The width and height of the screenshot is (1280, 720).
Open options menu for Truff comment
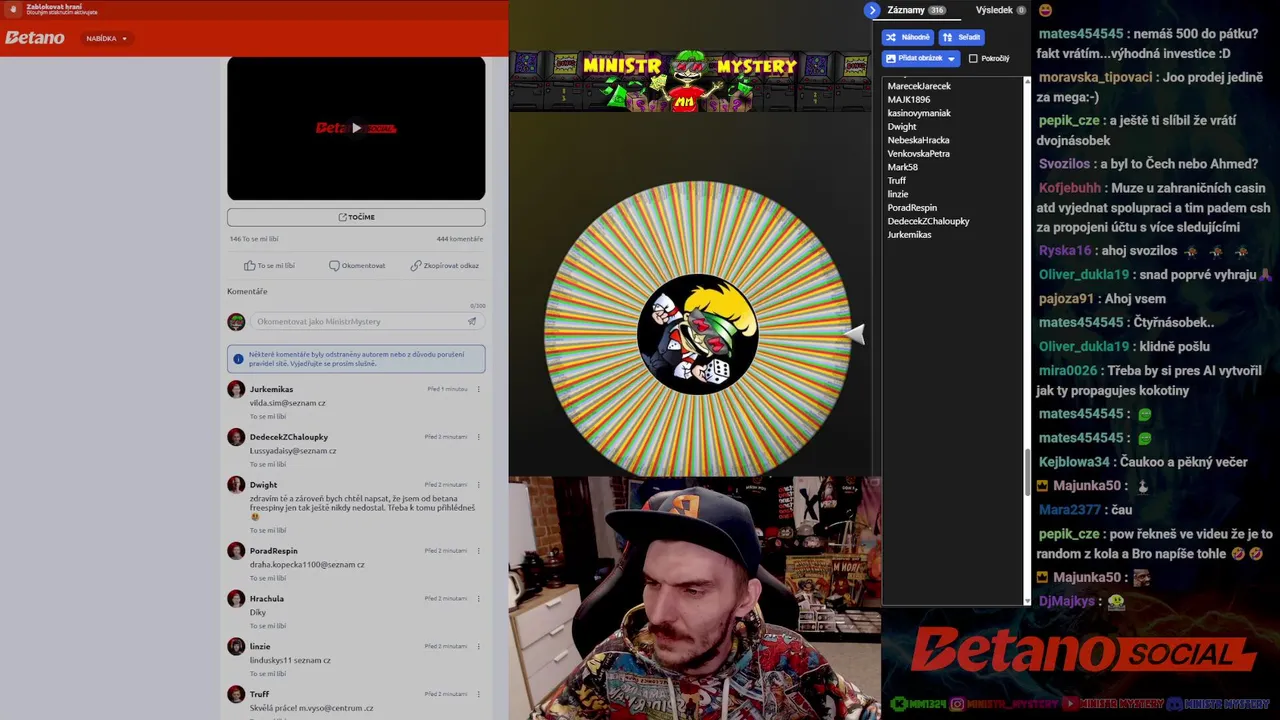coord(479,694)
